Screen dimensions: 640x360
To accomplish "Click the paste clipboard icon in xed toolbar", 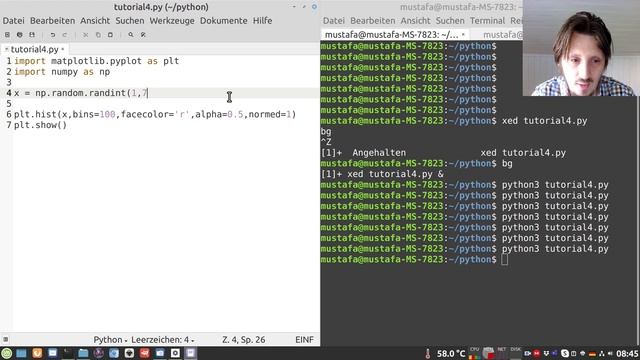I will (110, 35).
